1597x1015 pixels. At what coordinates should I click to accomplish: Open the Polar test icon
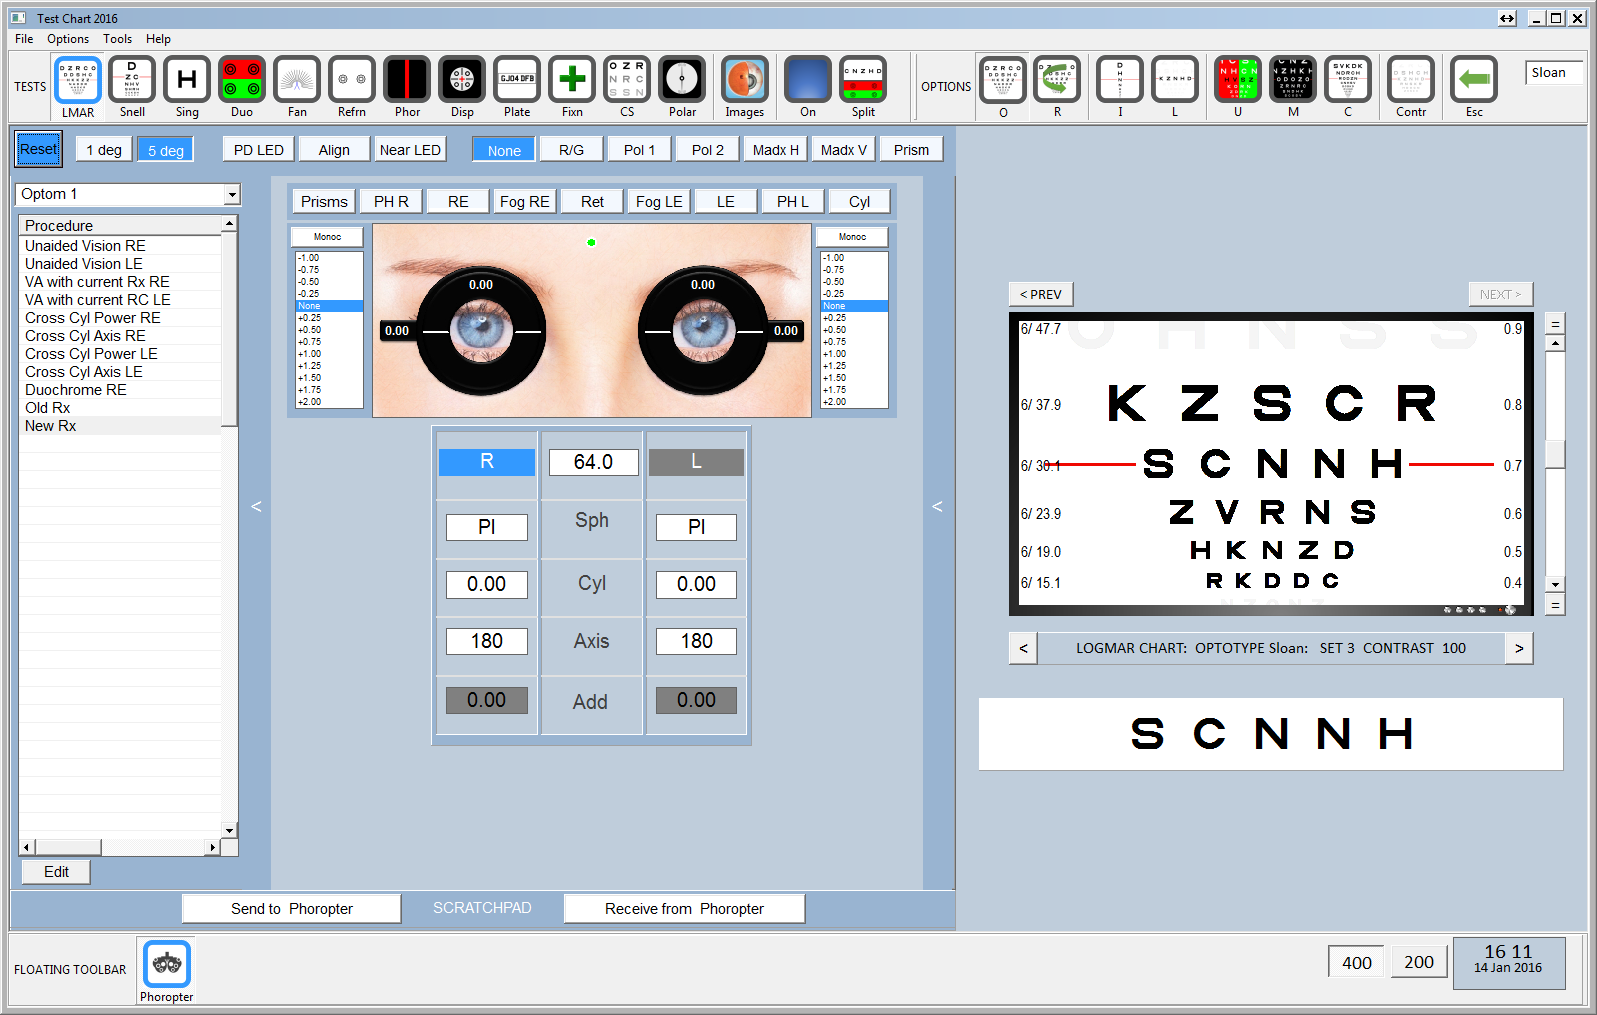click(x=682, y=80)
